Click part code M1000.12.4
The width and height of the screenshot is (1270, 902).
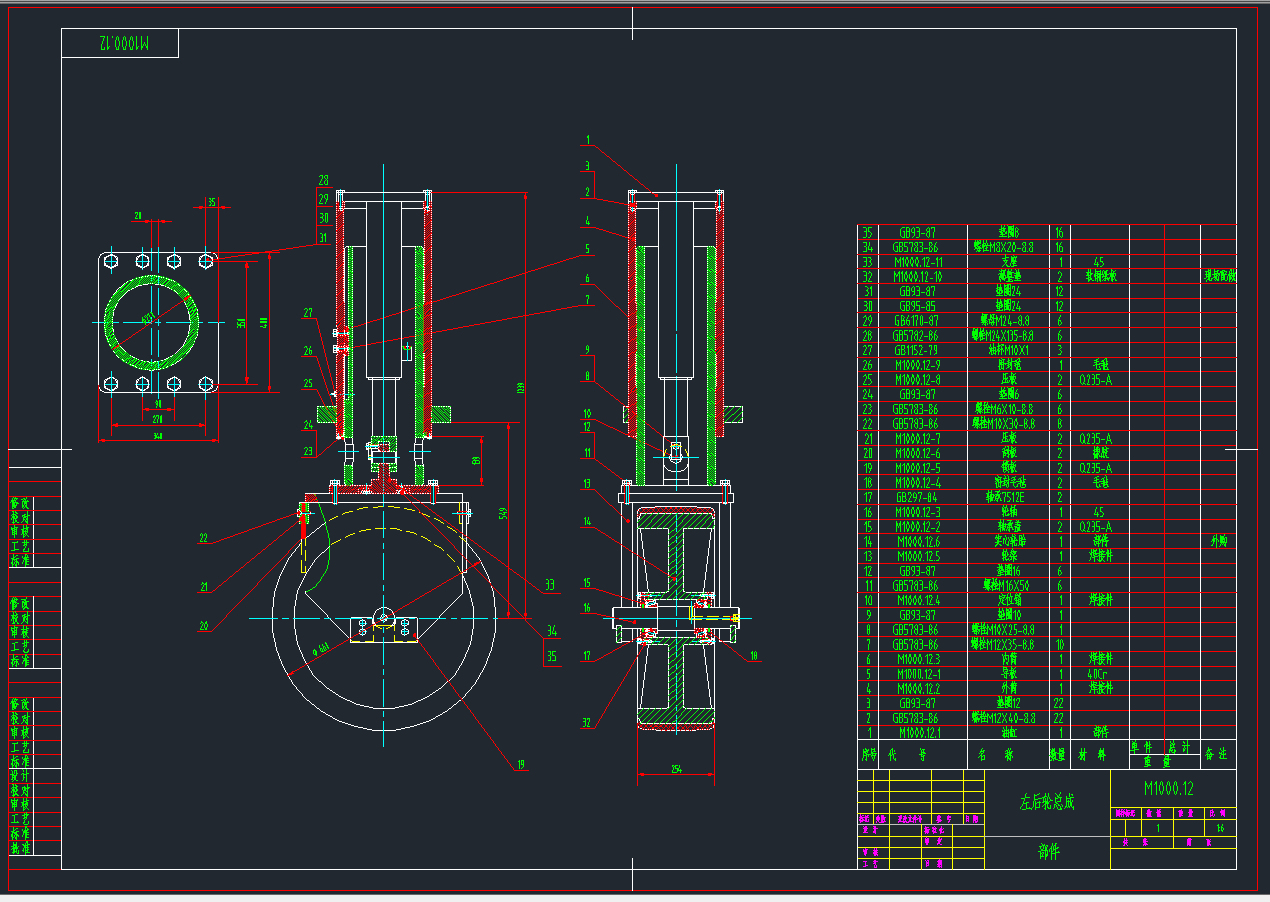(x=918, y=600)
